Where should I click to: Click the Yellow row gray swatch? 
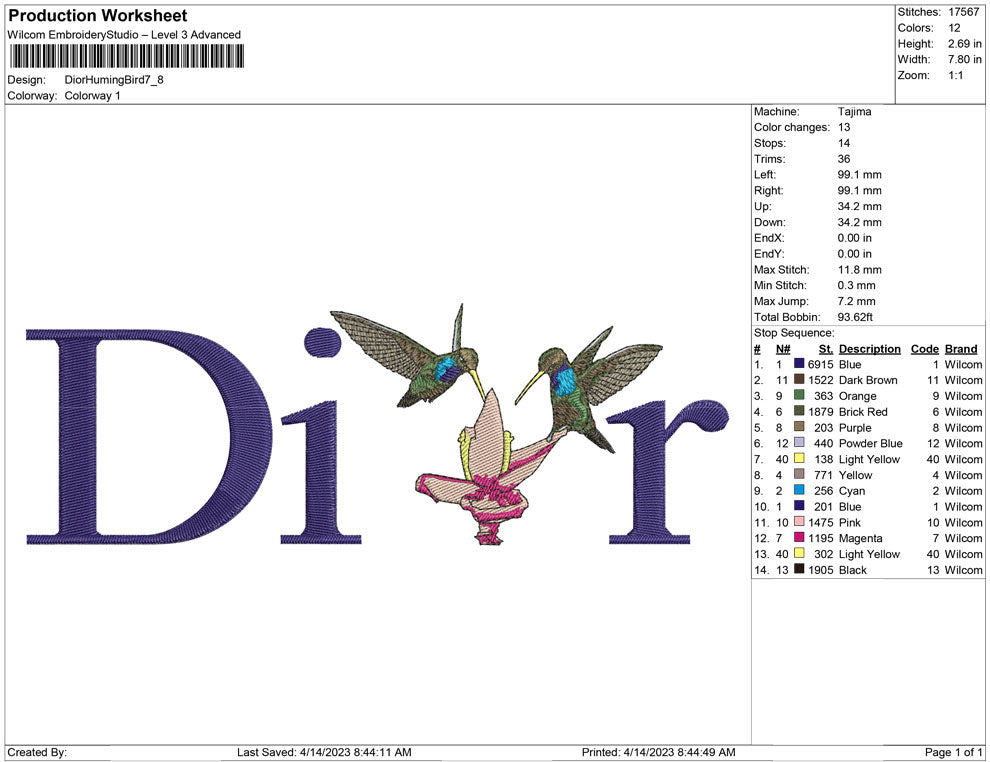click(x=799, y=473)
